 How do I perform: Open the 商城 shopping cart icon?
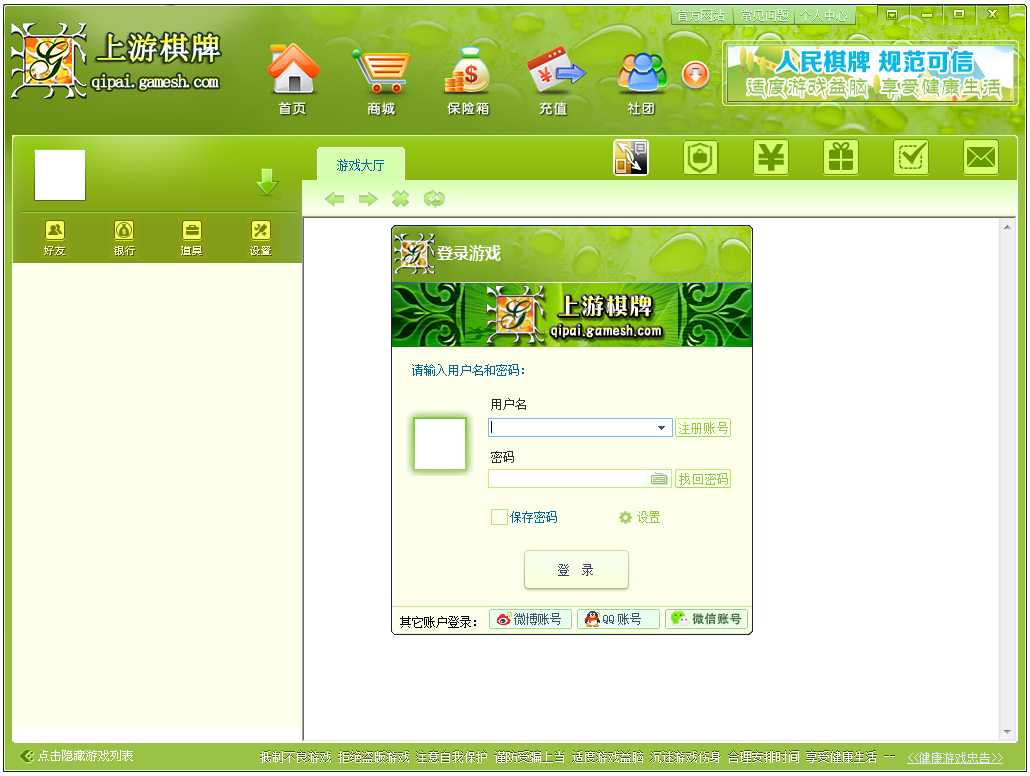[381, 80]
